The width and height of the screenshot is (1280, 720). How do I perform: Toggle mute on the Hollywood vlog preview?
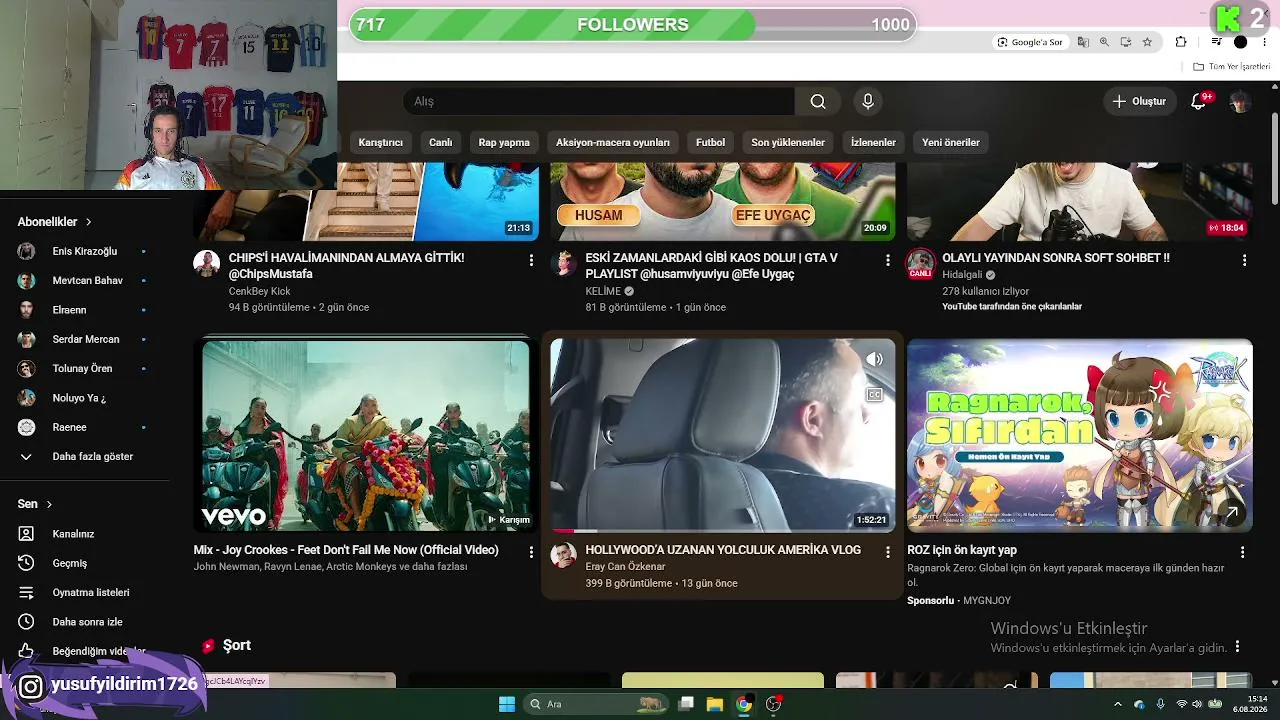[874, 359]
